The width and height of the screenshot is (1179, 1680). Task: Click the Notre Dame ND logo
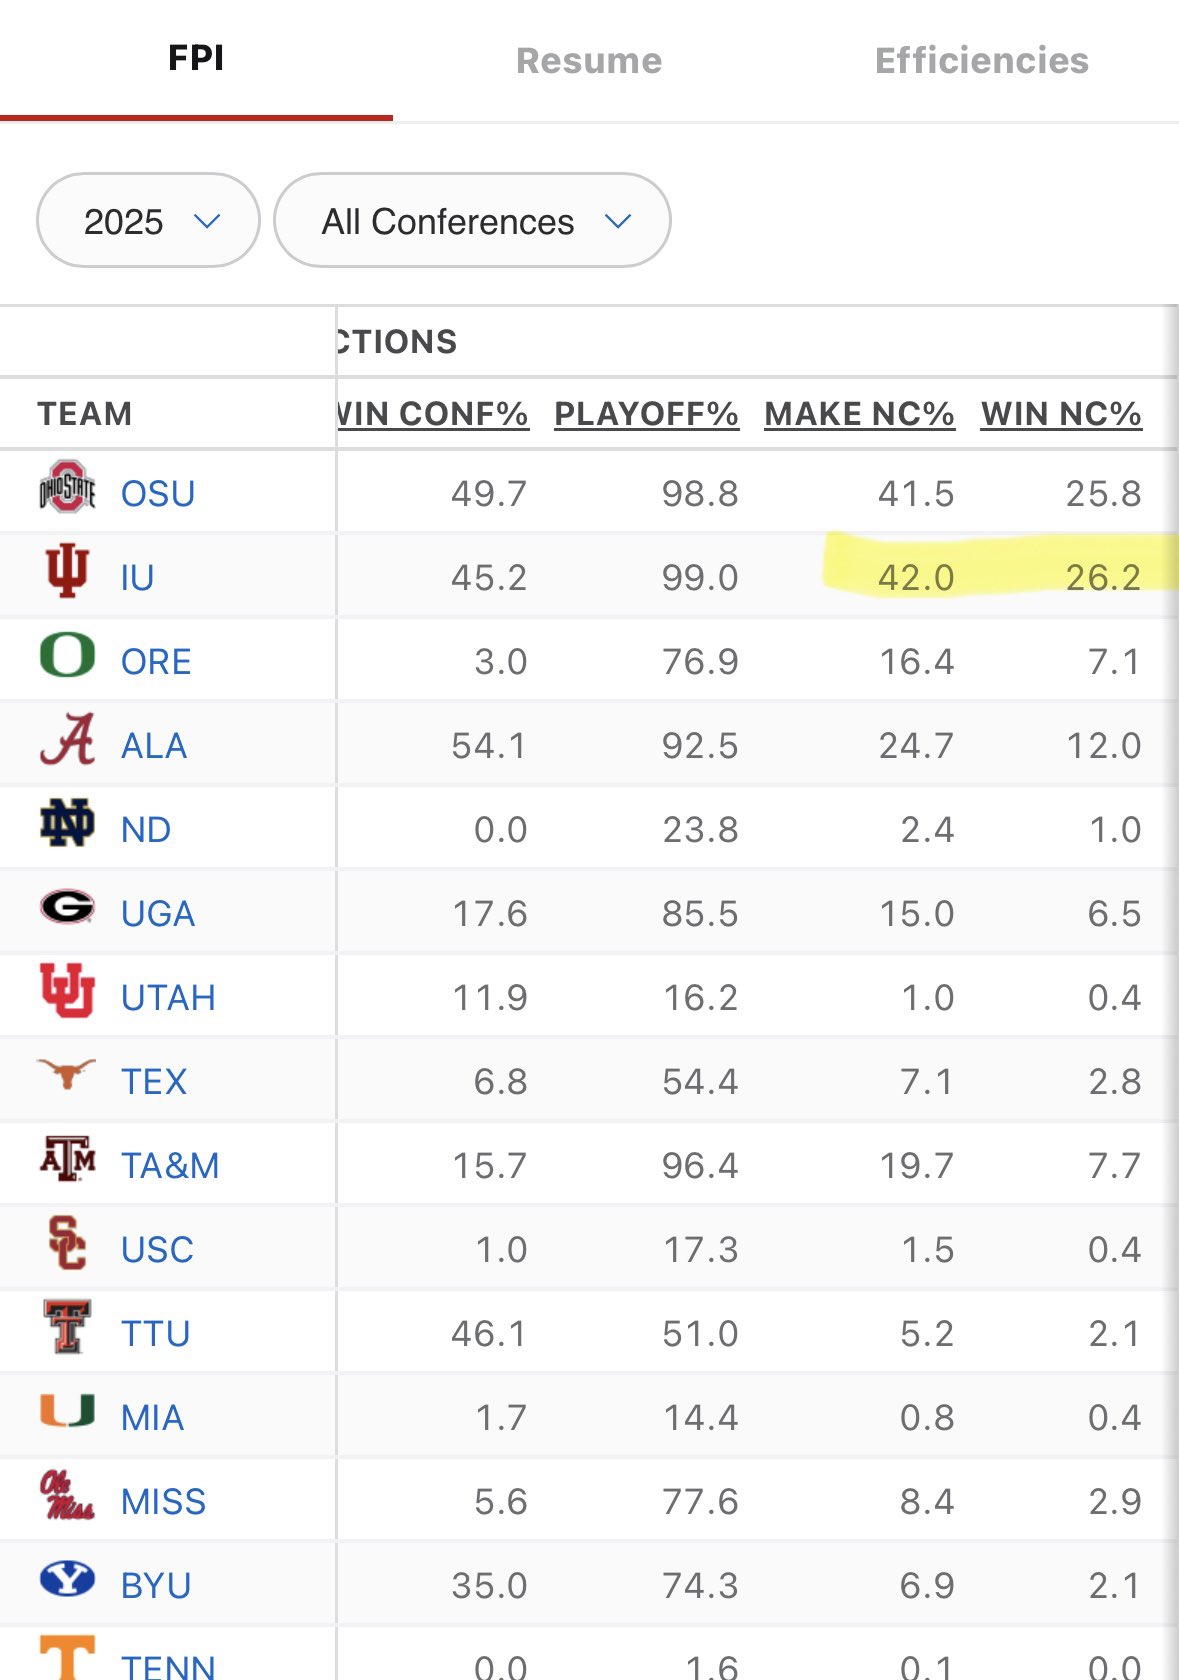coord(67,824)
